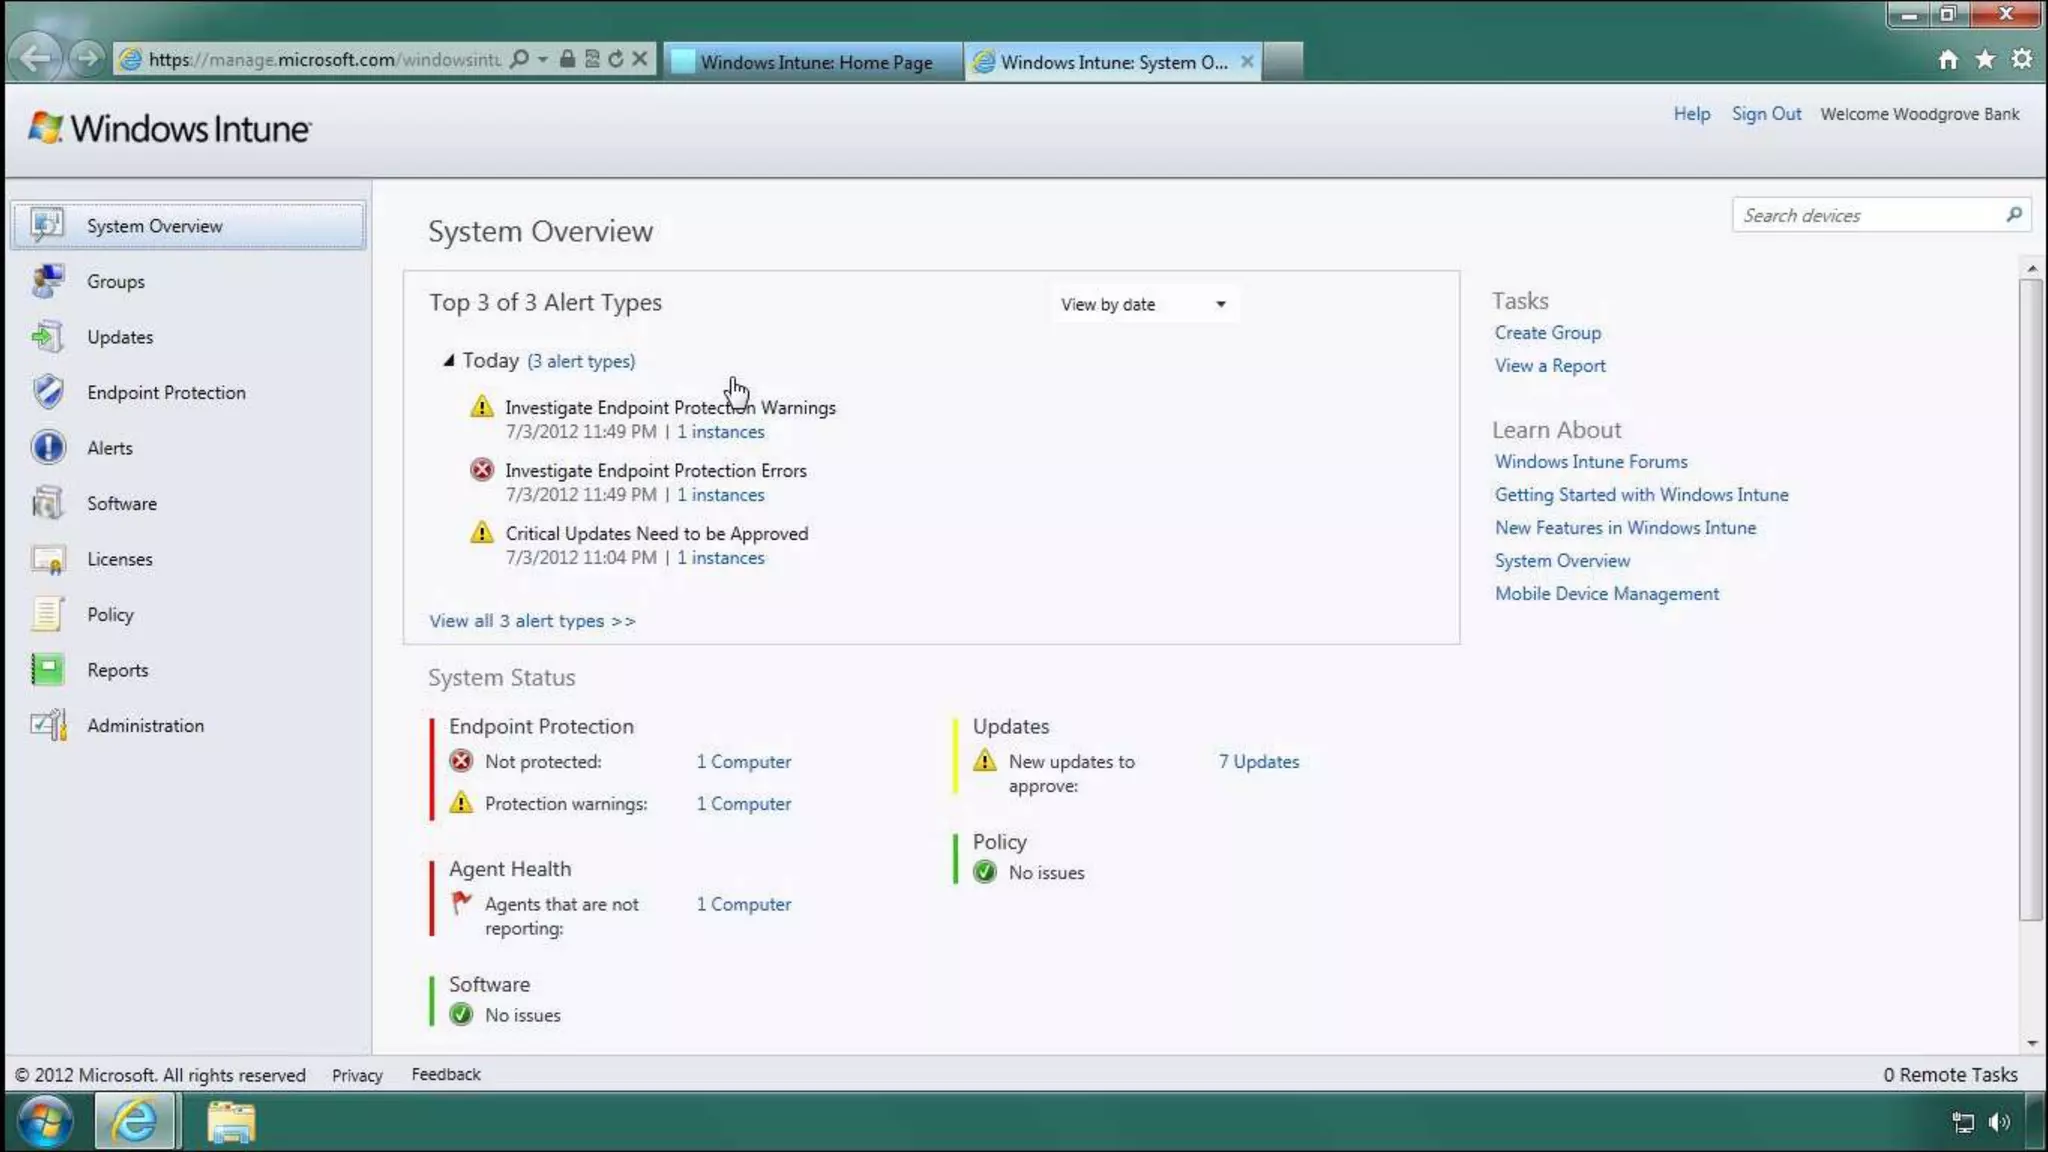Open the 7 Updates link
The width and height of the screenshot is (2048, 1152).
click(1258, 762)
